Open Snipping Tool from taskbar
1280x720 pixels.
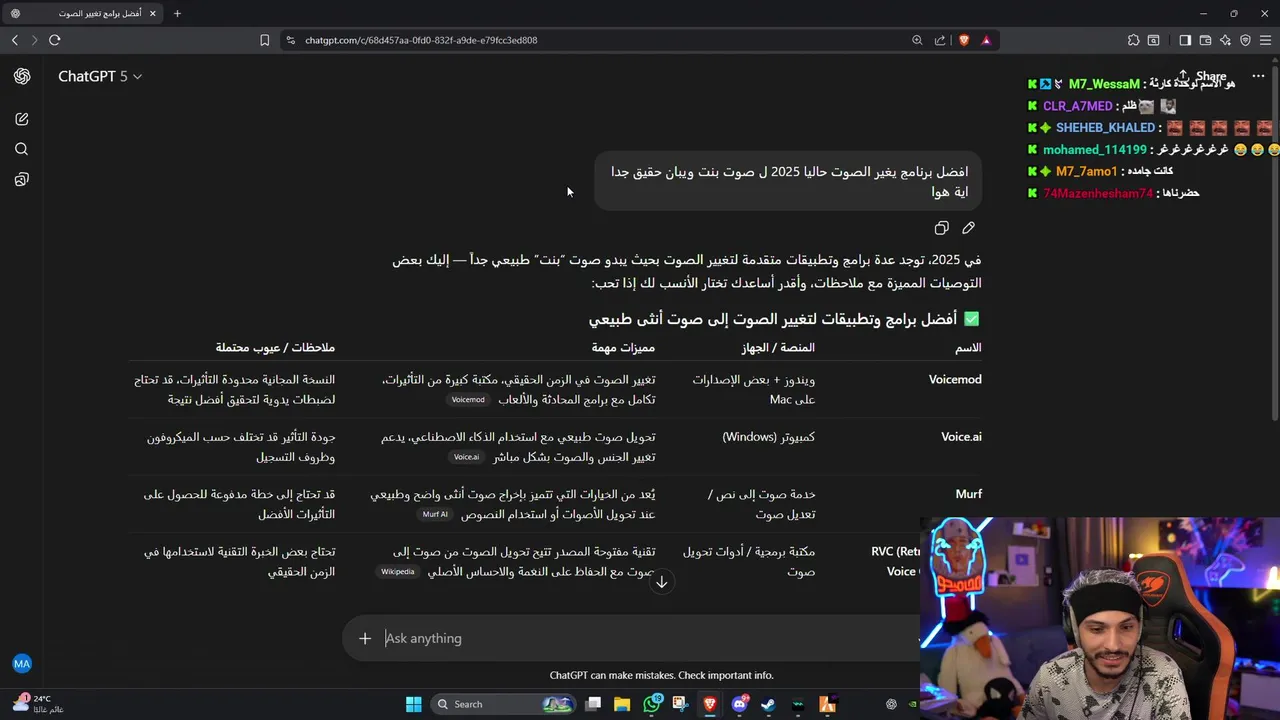[x=681, y=704]
